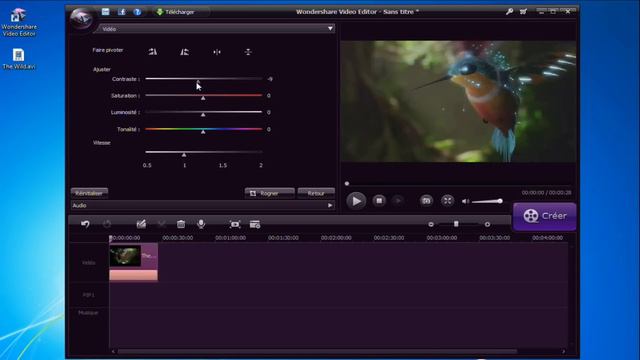Click the timeline scroll right arrow

click(564, 351)
